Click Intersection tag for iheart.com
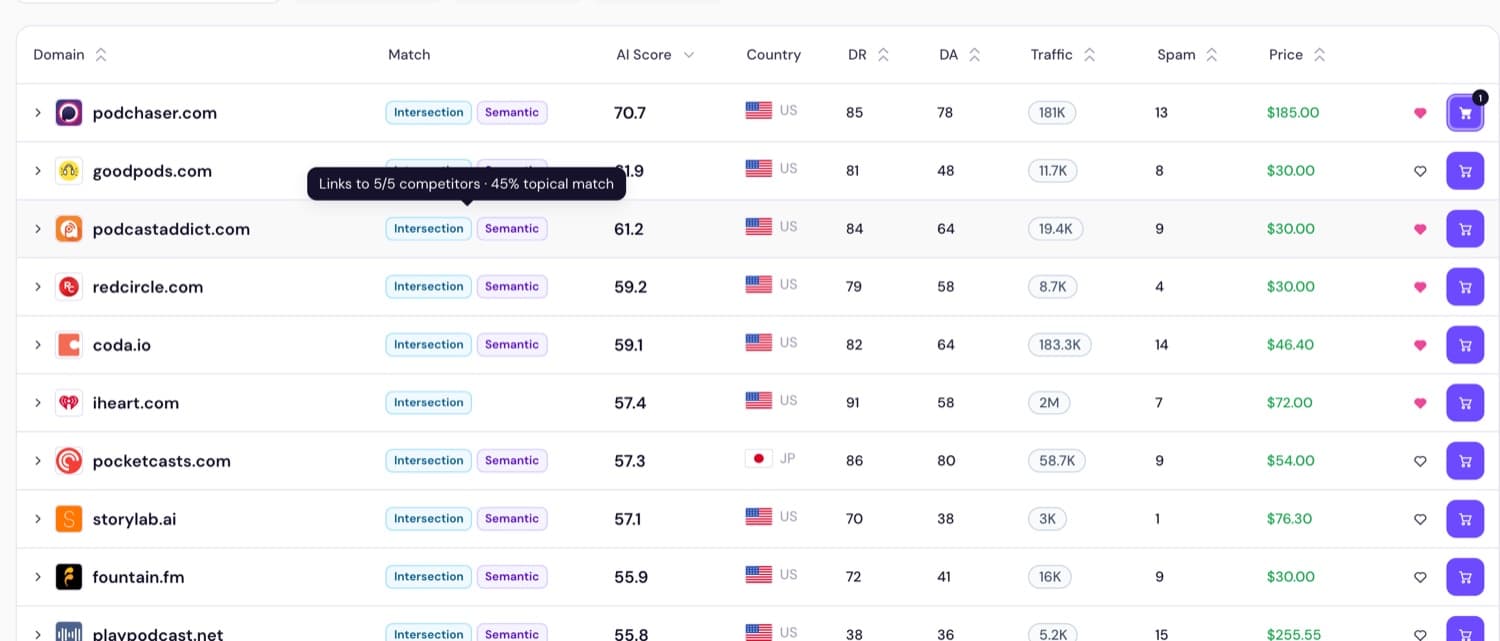 pyautogui.click(x=428, y=403)
